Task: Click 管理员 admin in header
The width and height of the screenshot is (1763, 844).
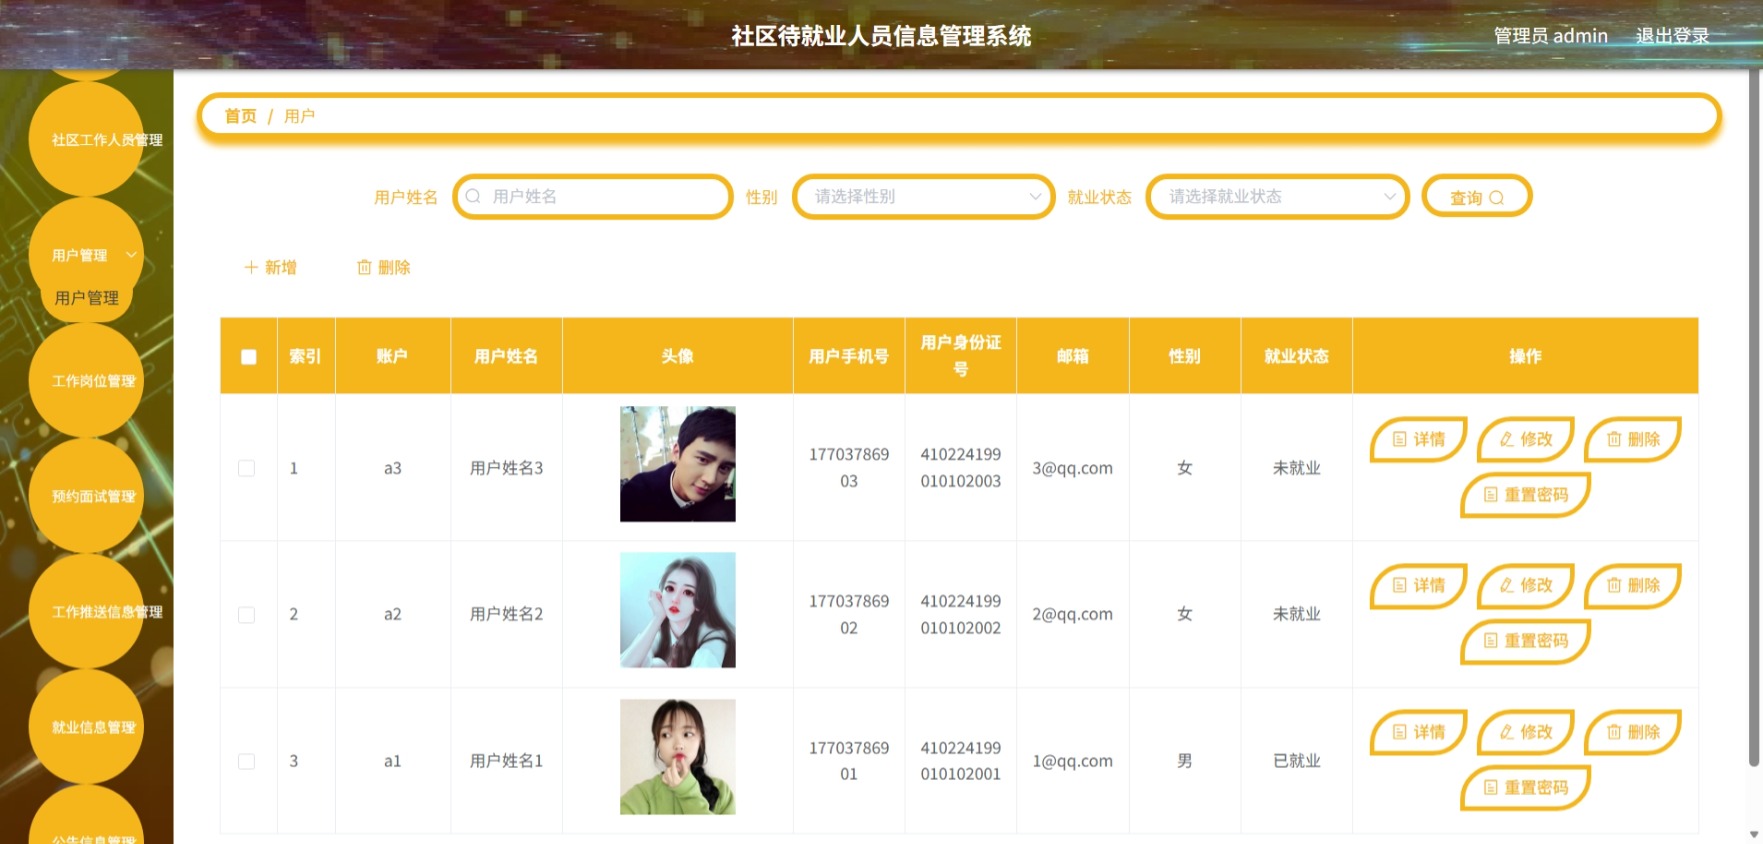Action: (x=1550, y=36)
